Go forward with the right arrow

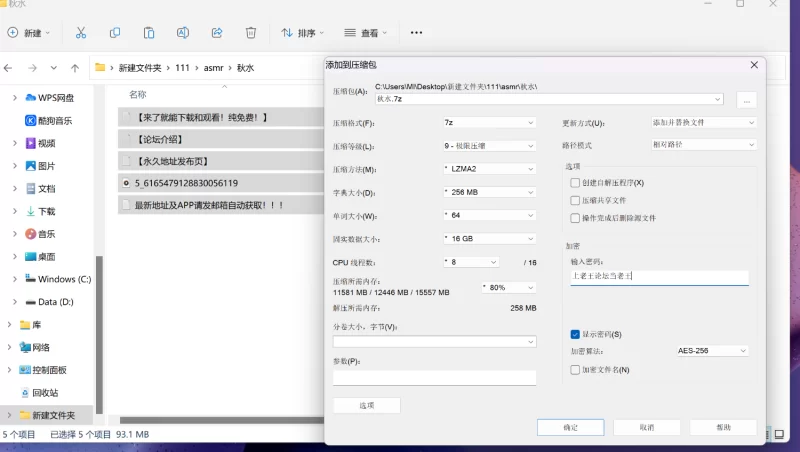32,68
